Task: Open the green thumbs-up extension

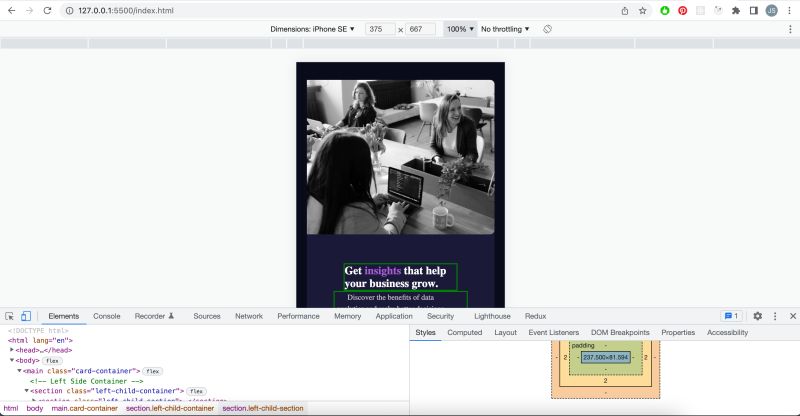Action: pyautogui.click(x=664, y=10)
